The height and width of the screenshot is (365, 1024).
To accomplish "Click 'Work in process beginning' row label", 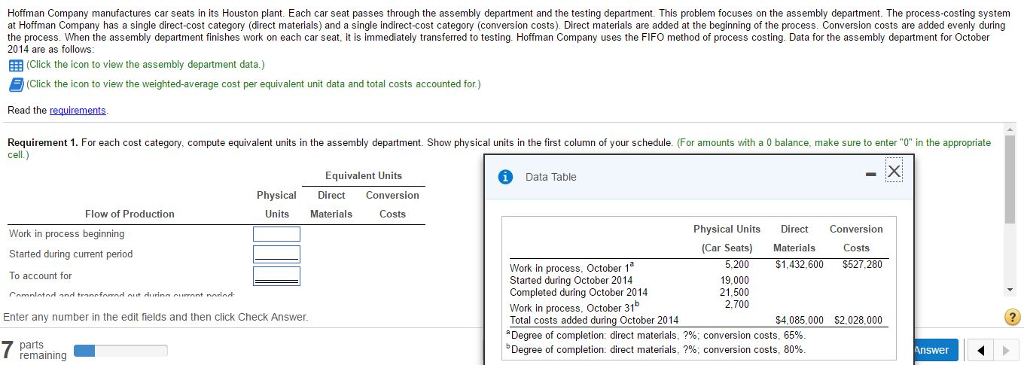I will pyautogui.click(x=67, y=234).
